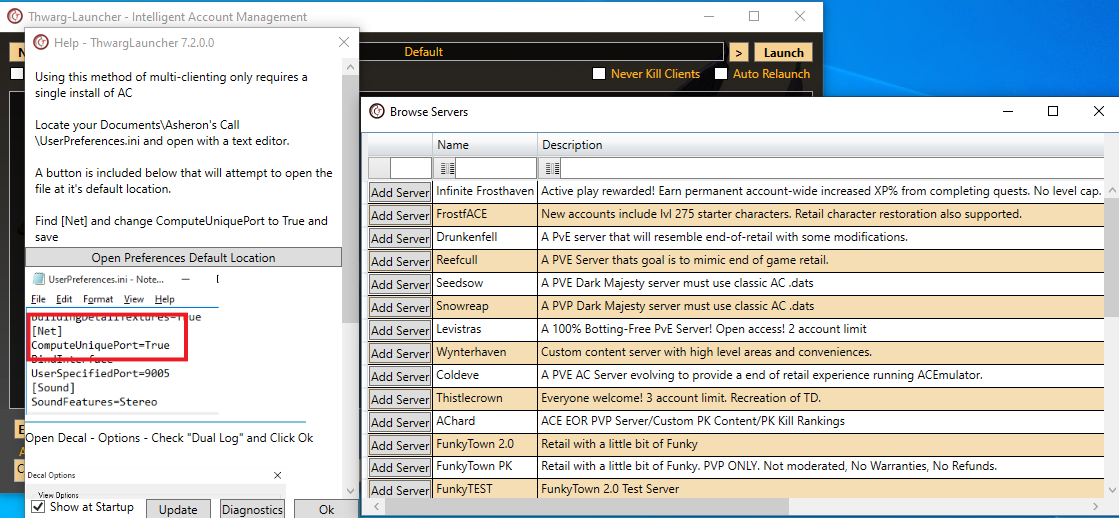
Task: Open the Diagnostics button in Help
Action: pyautogui.click(x=252, y=509)
